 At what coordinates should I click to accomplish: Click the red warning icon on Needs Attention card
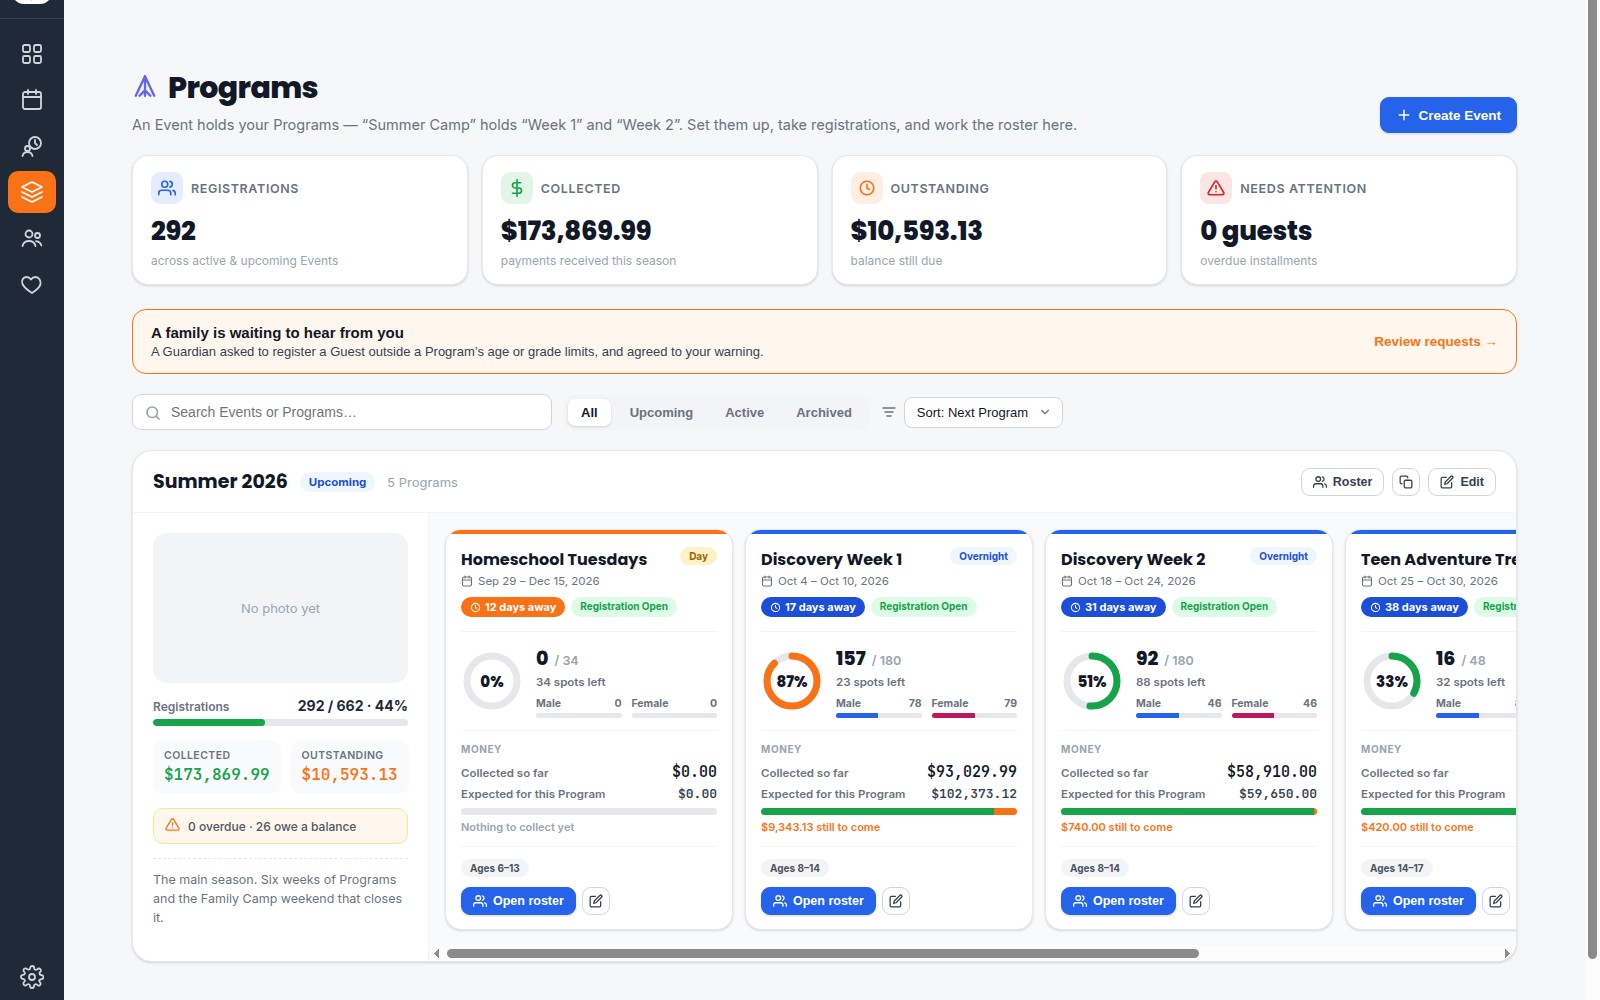coord(1216,188)
